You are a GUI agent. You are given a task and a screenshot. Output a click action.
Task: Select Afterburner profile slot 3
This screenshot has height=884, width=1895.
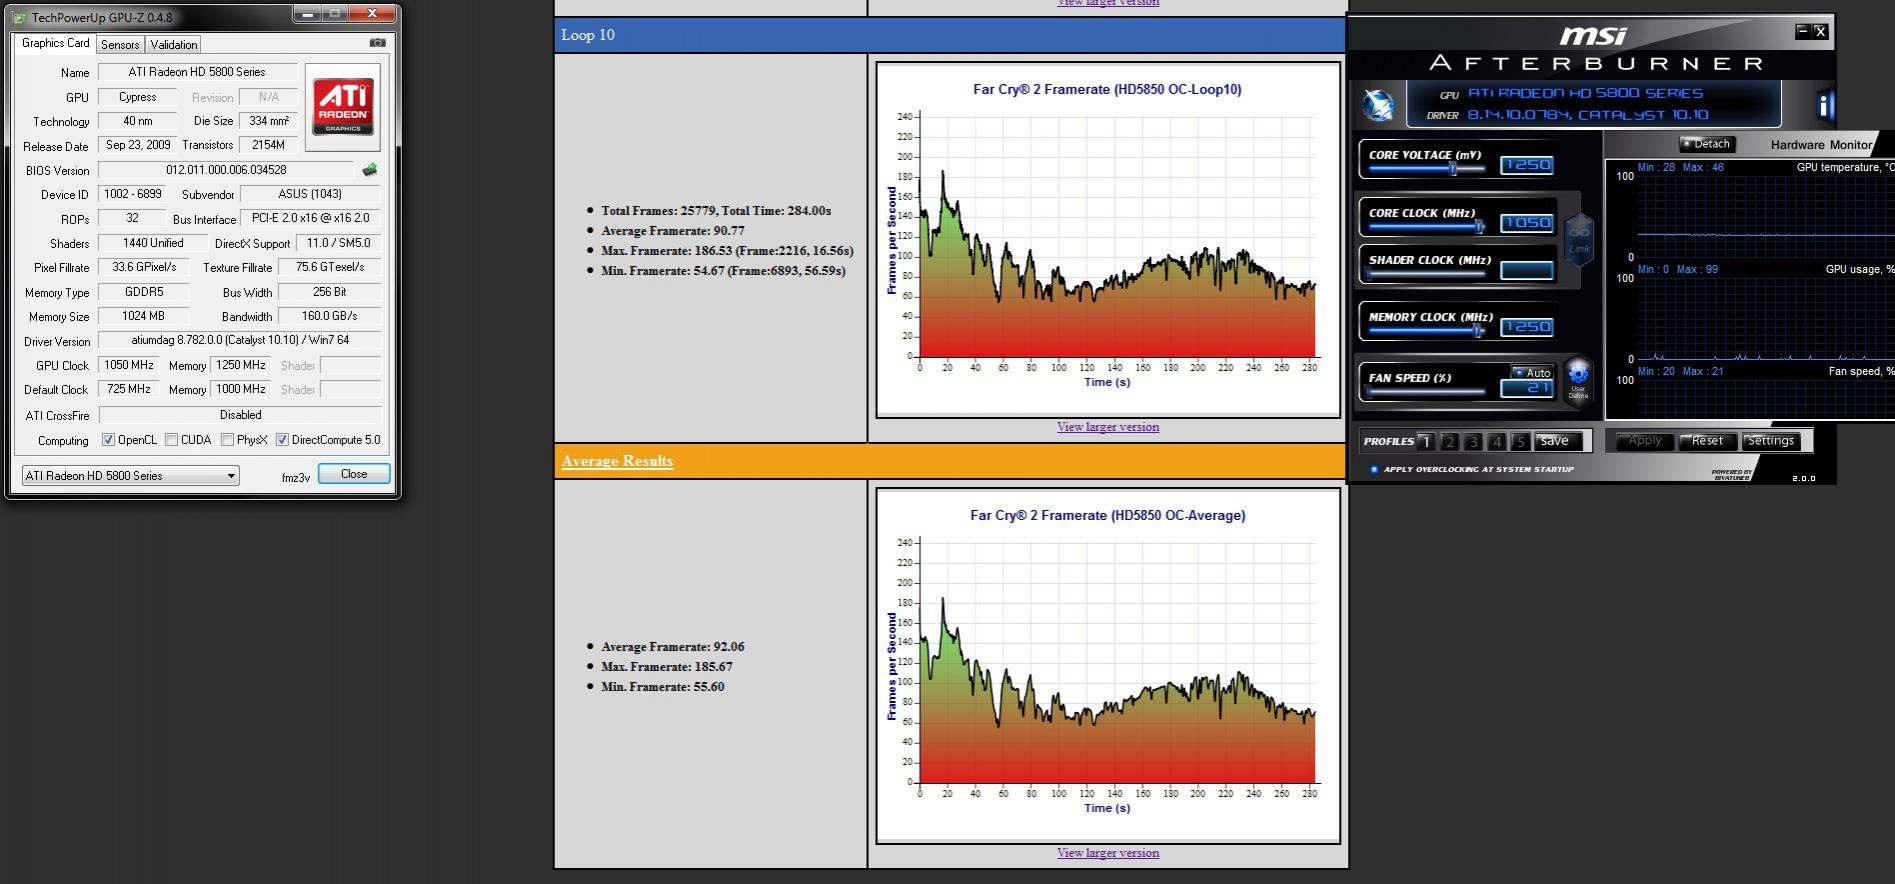pos(1473,441)
